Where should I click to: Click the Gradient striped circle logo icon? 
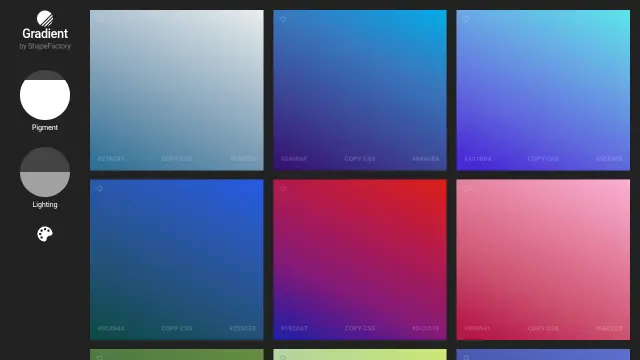(x=45, y=19)
